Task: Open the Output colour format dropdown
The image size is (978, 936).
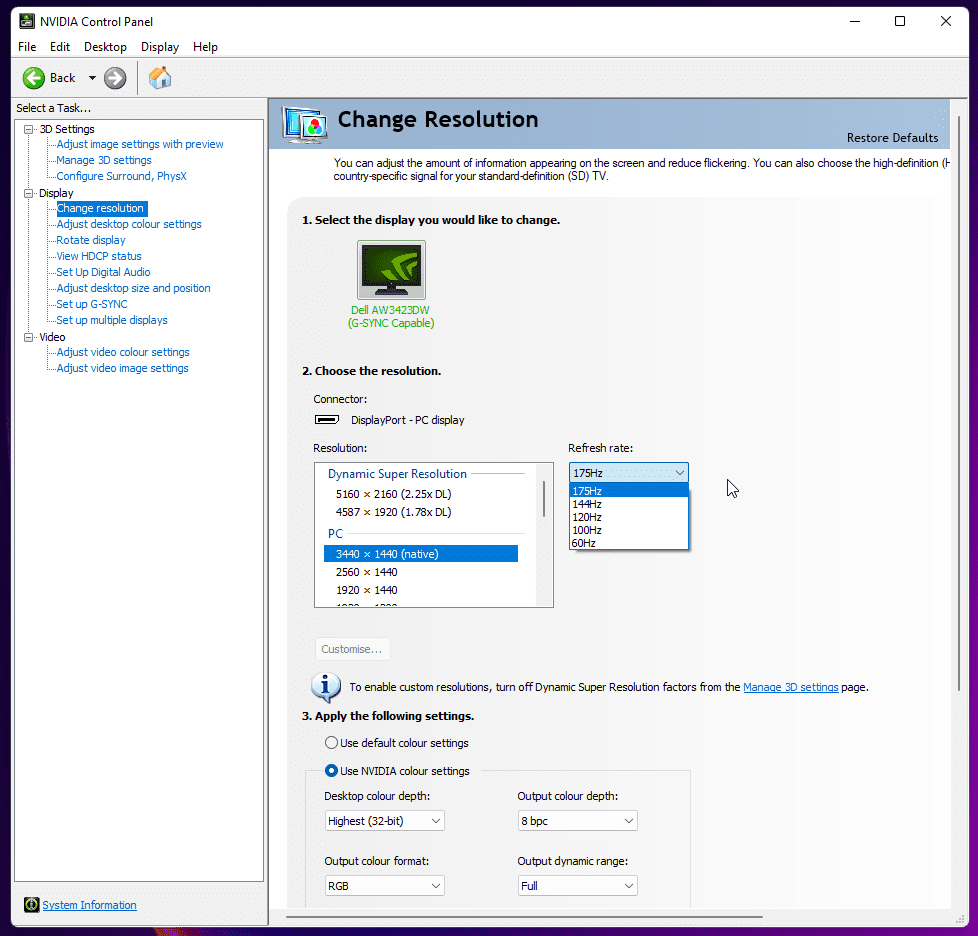Action: click(384, 885)
